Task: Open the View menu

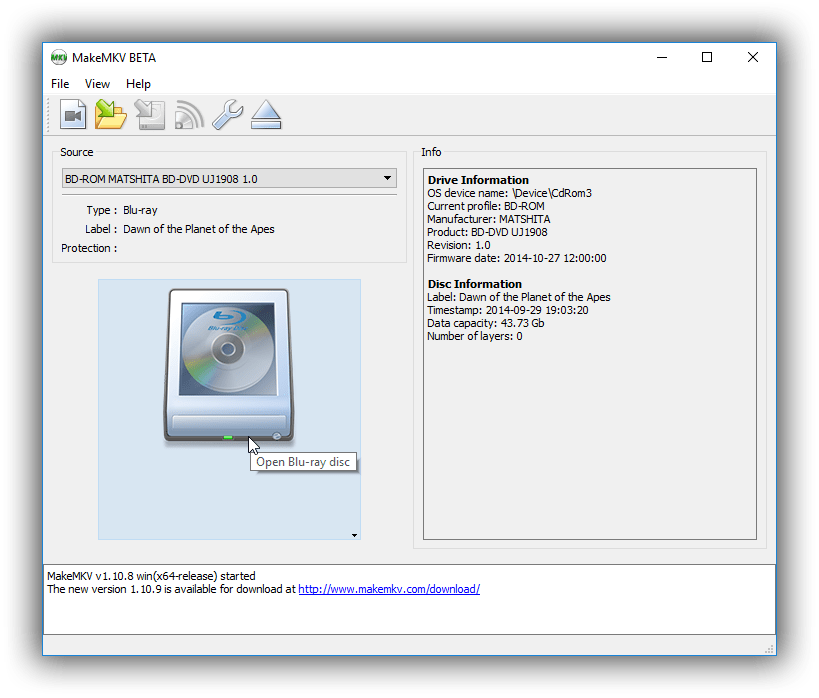Action: pyautogui.click(x=97, y=84)
